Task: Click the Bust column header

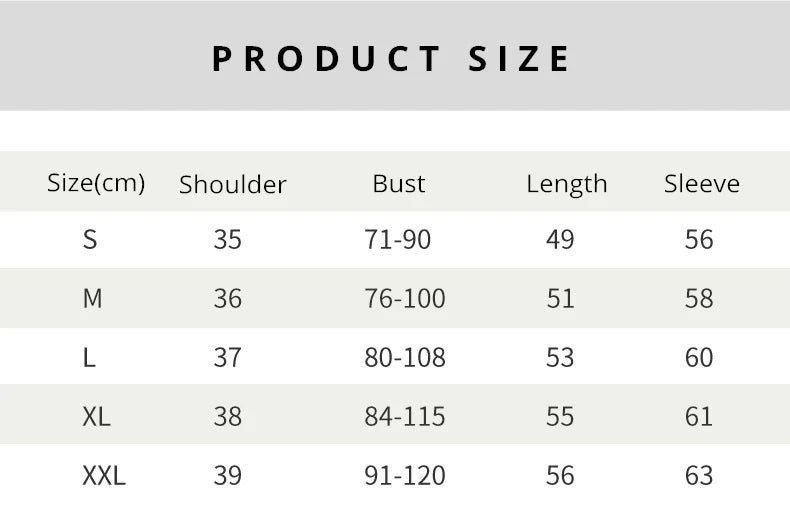Action: point(399,183)
